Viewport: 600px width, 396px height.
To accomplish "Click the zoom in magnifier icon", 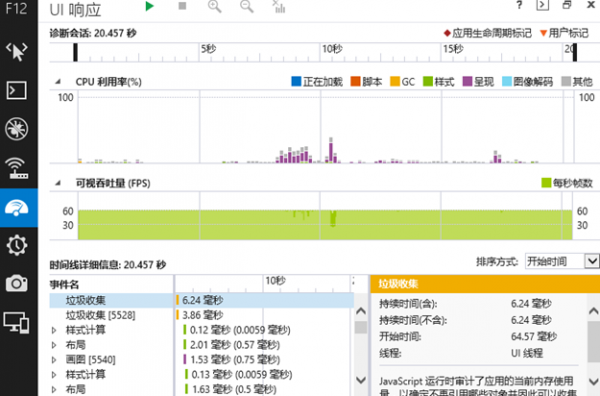I will pos(214,6).
